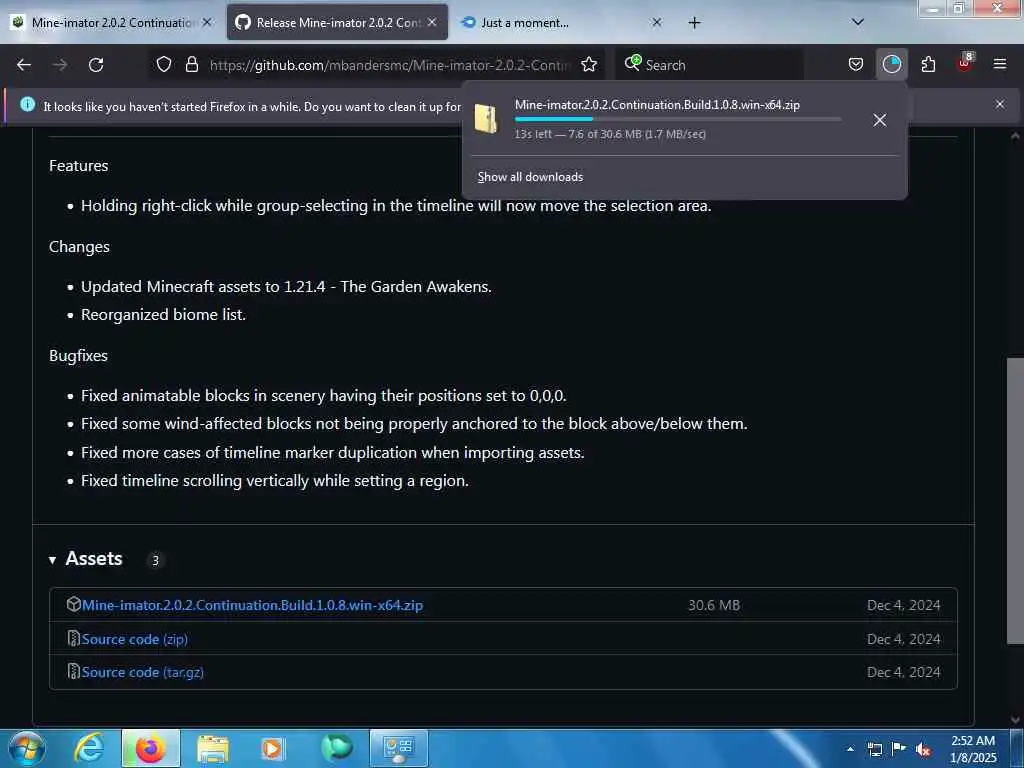
Task: Click the page's vertical scrollbar thumb
Action: 1015,501
